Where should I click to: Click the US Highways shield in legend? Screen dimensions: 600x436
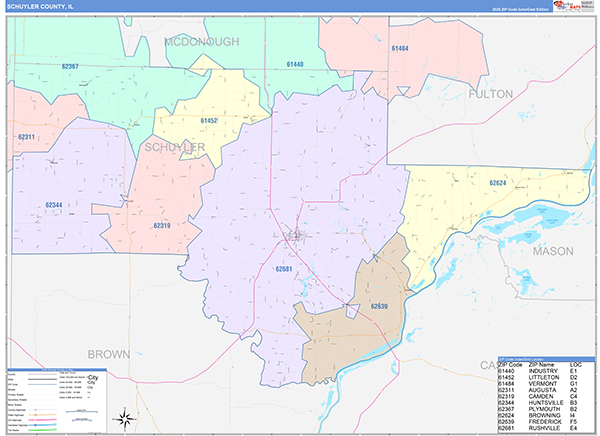pos(36,420)
